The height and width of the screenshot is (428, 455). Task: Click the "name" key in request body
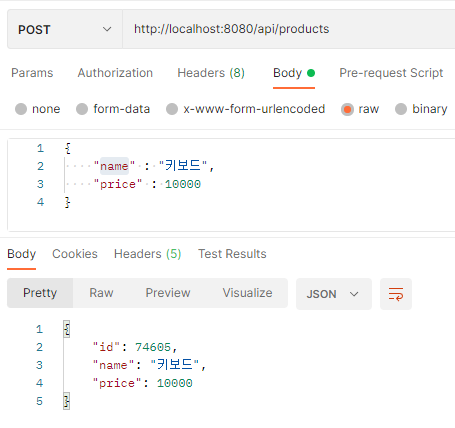coord(114,166)
